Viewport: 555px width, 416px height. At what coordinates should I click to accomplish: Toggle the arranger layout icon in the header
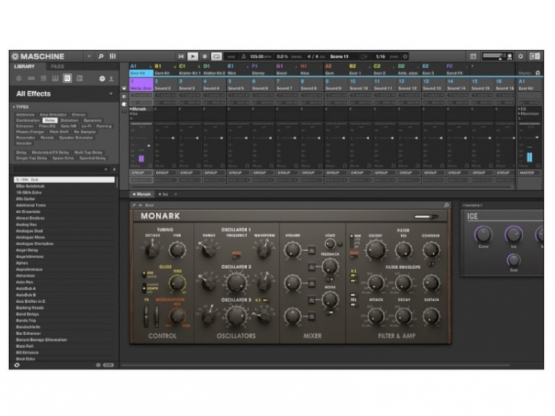coord(473,56)
